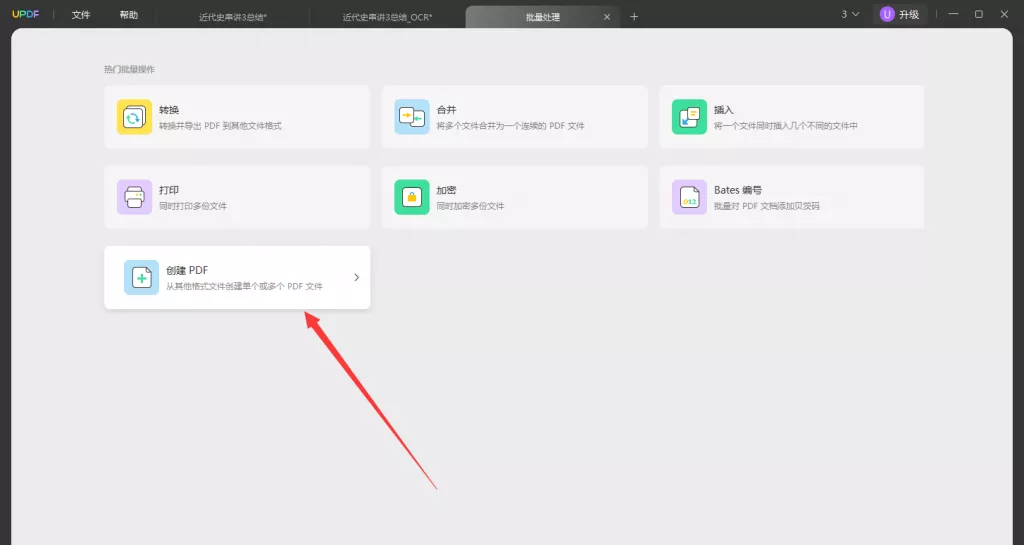This screenshot has width=1024, height=545.
Task: Open the Bates 编号 card title
Action: pyautogui.click(x=738, y=190)
